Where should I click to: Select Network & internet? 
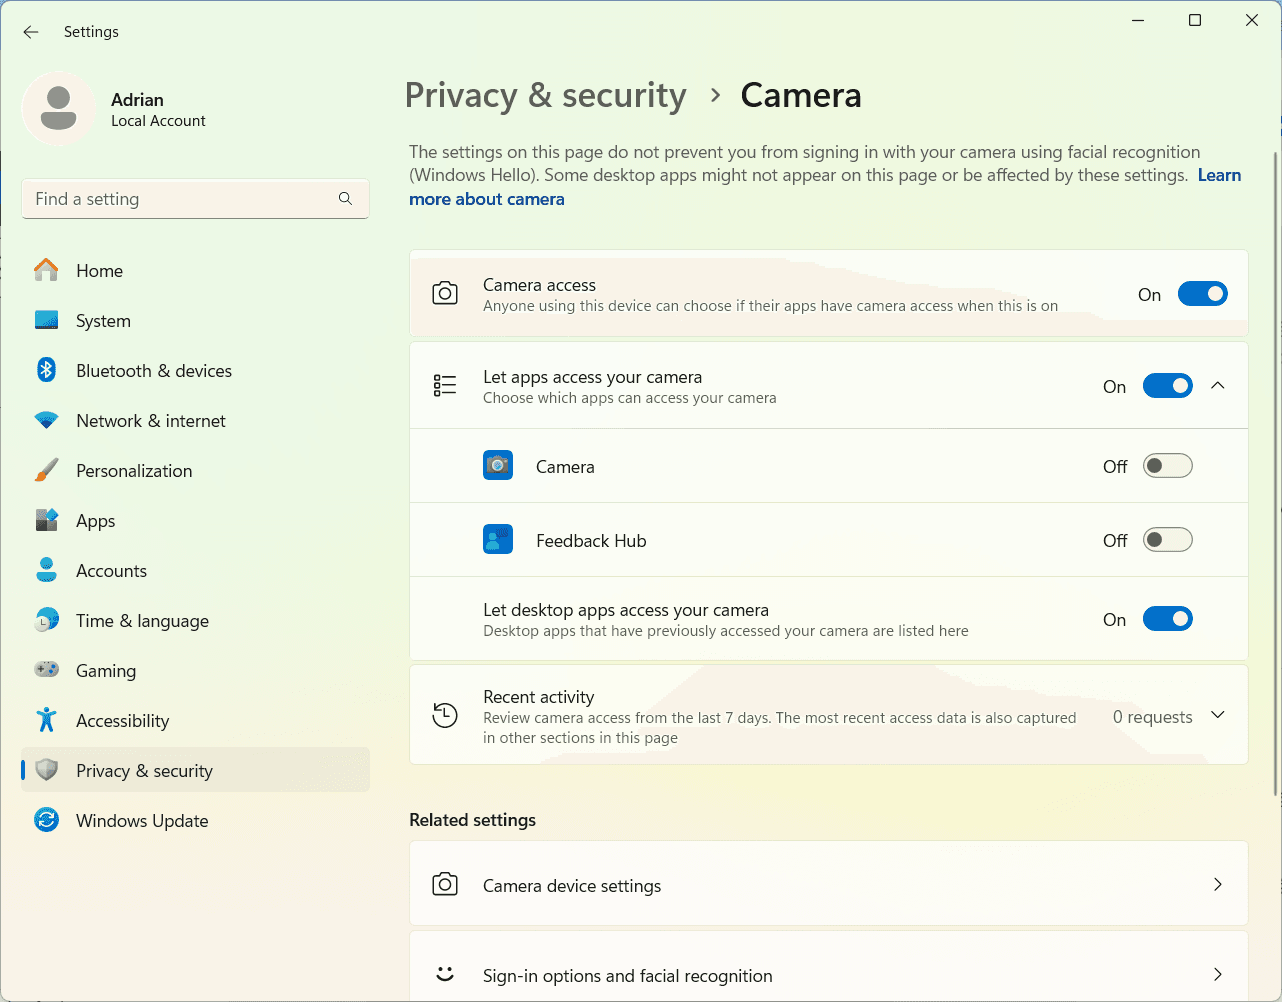click(195, 420)
